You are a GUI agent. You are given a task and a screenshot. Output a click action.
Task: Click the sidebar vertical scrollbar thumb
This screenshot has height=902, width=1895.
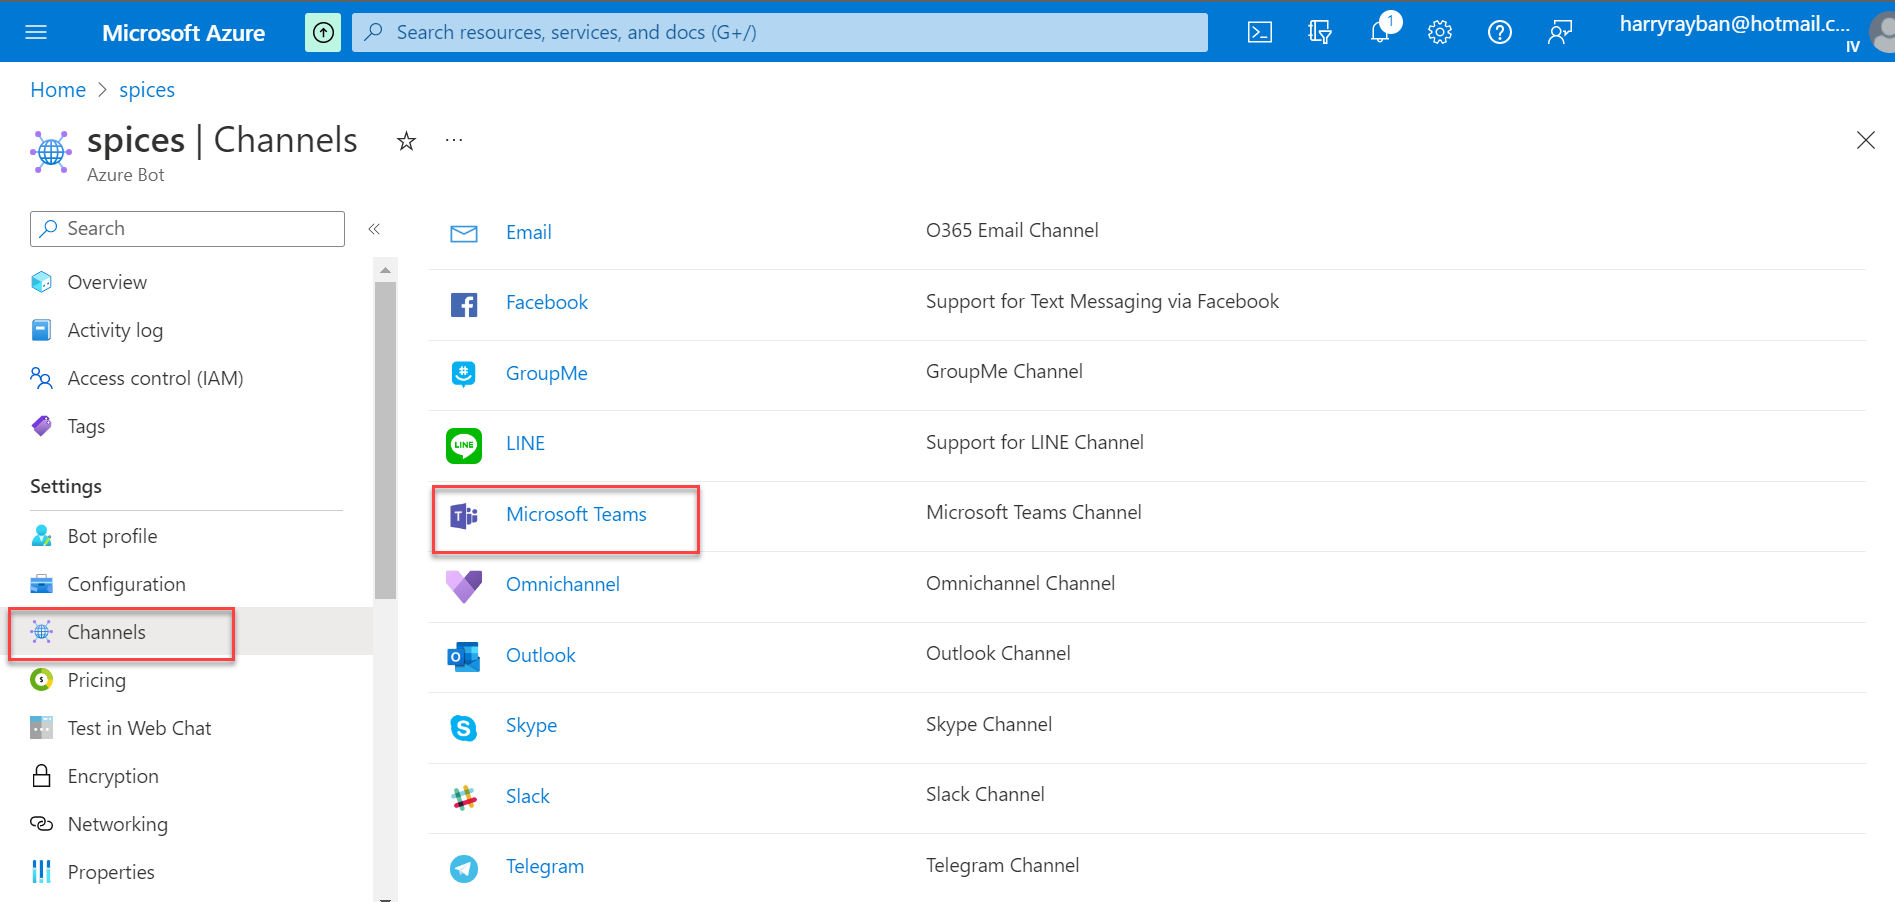pos(385,440)
